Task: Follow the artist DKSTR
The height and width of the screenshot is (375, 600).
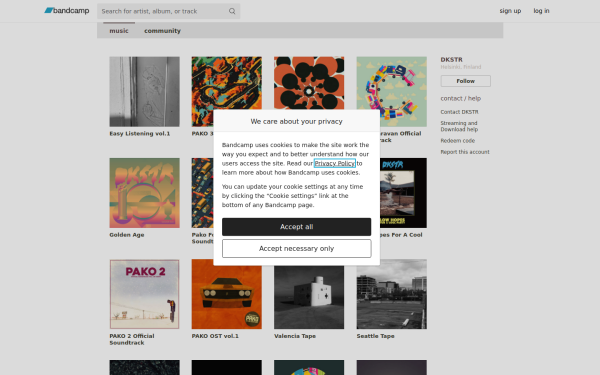Action: coord(465,81)
